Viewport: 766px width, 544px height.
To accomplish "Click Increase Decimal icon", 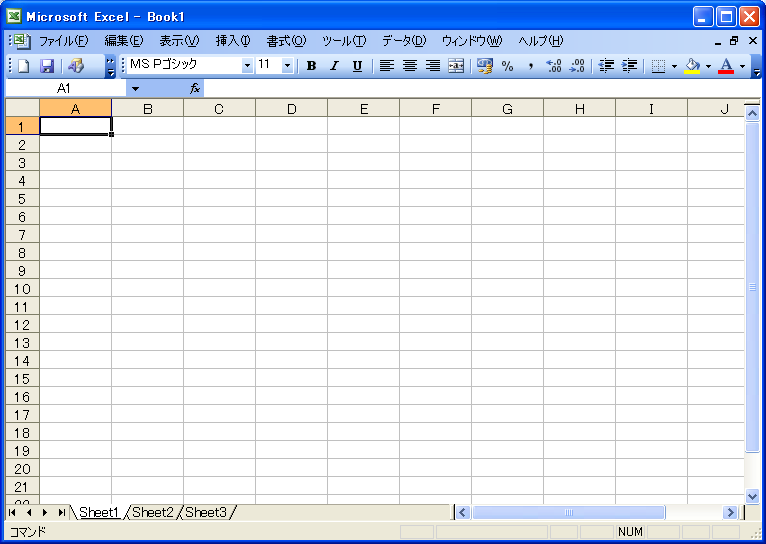I will point(554,66).
